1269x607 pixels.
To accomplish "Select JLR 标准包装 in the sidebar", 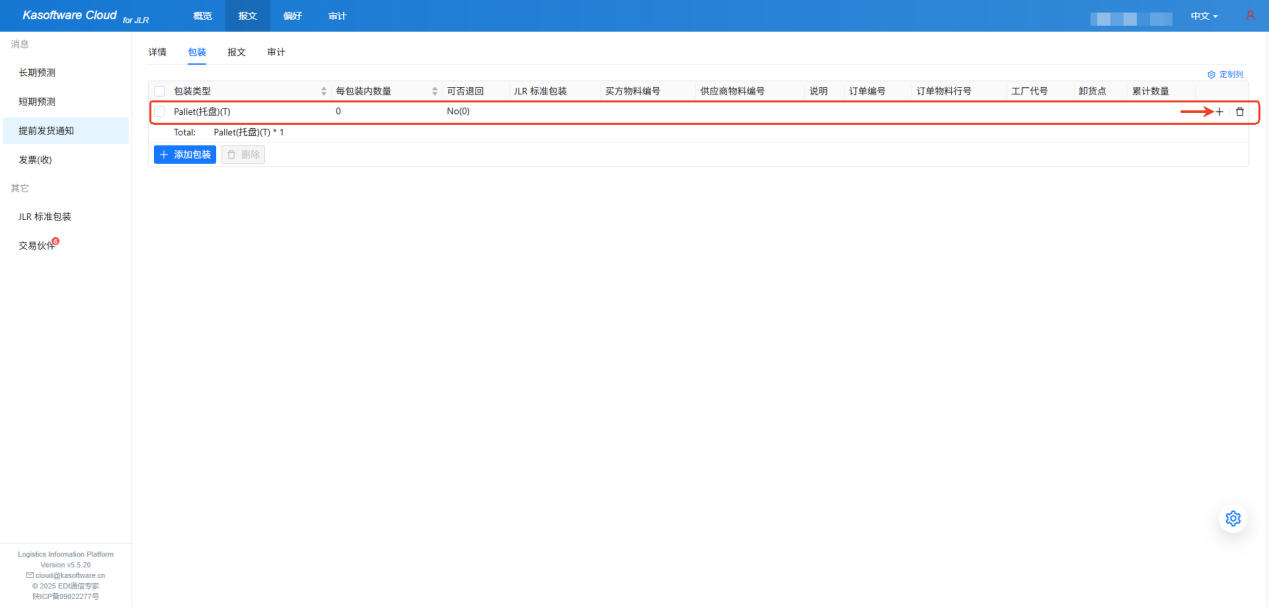I will tap(45, 217).
